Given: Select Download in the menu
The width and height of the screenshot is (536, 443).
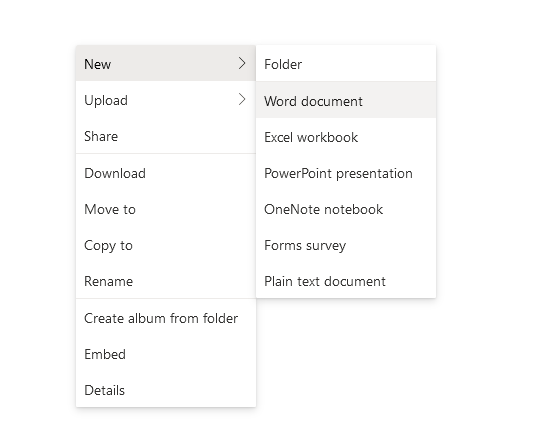Looking at the screenshot, I should click(x=166, y=173).
